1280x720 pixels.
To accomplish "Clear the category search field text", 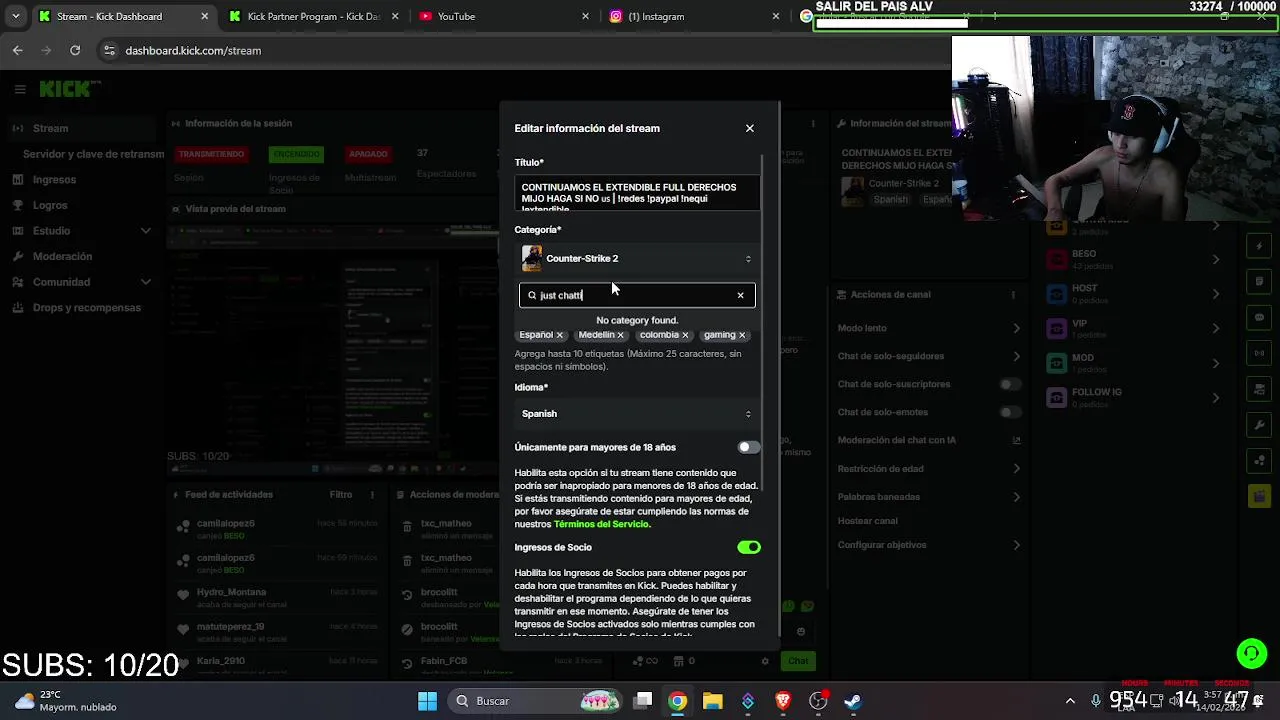I will point(740,295).
